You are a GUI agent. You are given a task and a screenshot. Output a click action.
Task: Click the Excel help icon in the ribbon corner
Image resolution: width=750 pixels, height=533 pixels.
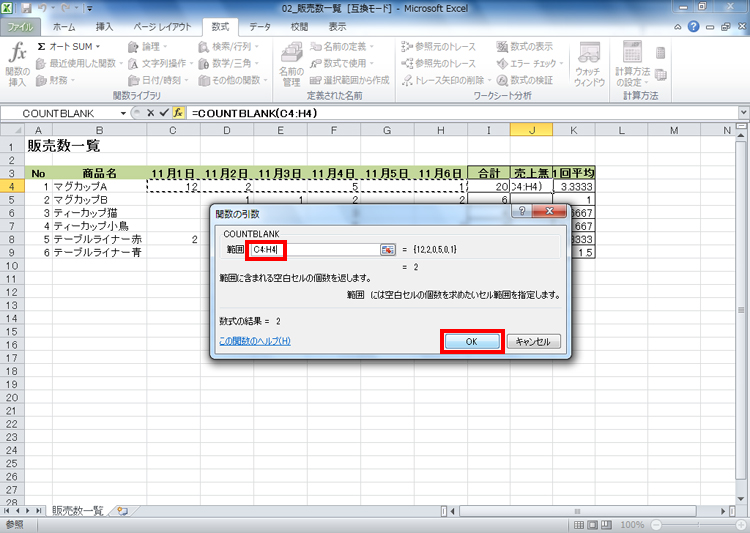click(693, 27)
